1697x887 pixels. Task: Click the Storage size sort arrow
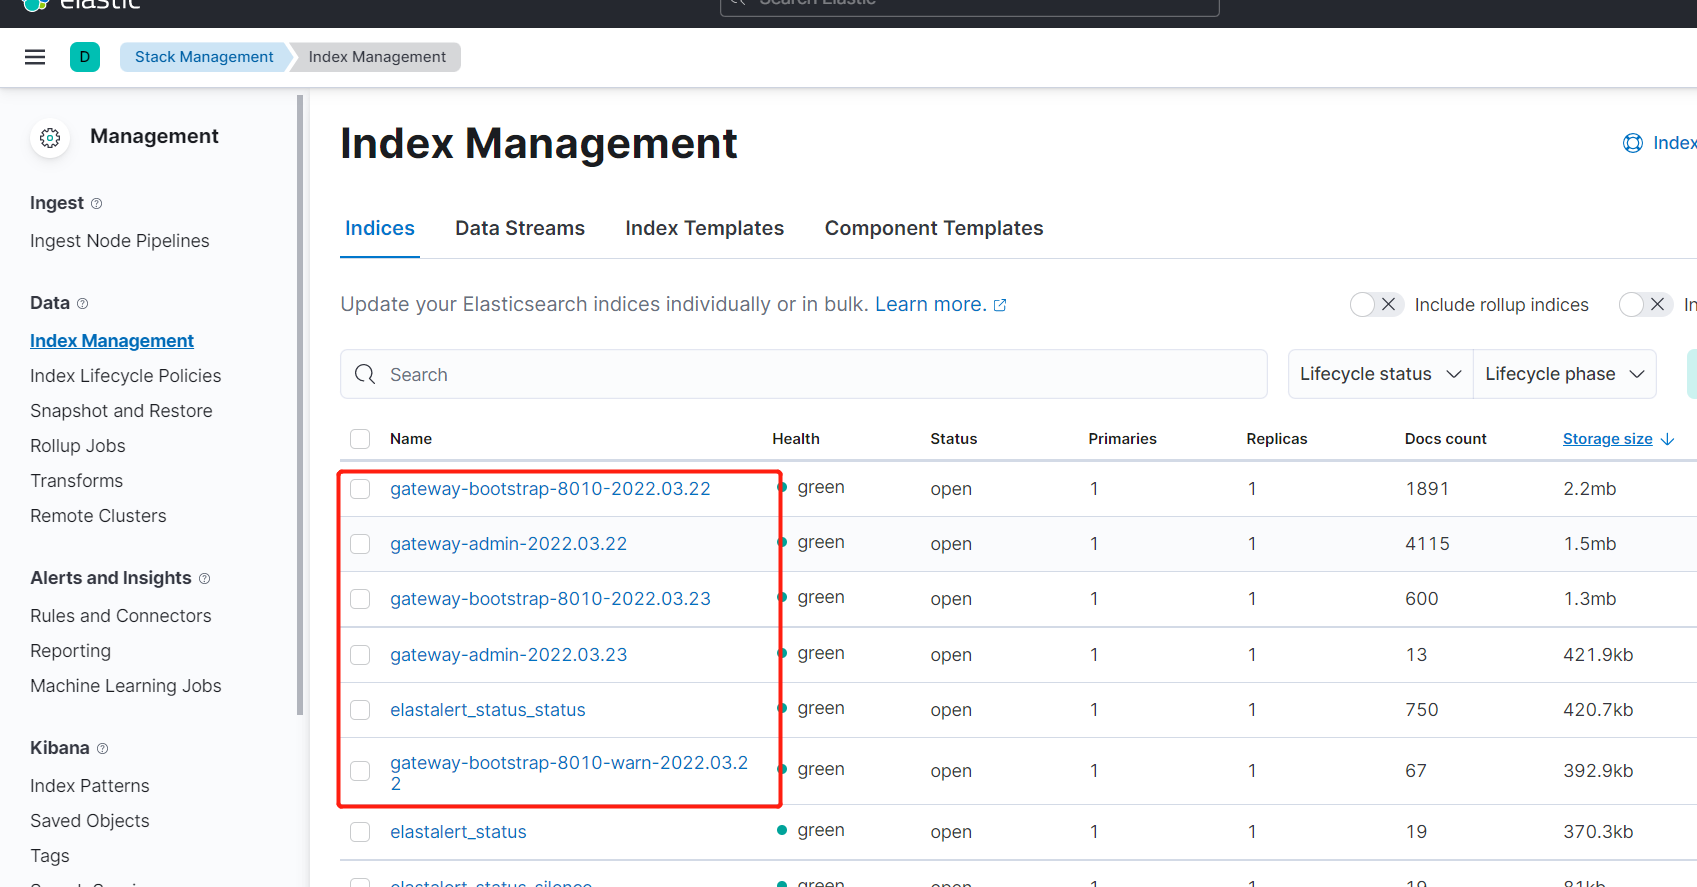pyautogui.click(x=1667, y=439)
